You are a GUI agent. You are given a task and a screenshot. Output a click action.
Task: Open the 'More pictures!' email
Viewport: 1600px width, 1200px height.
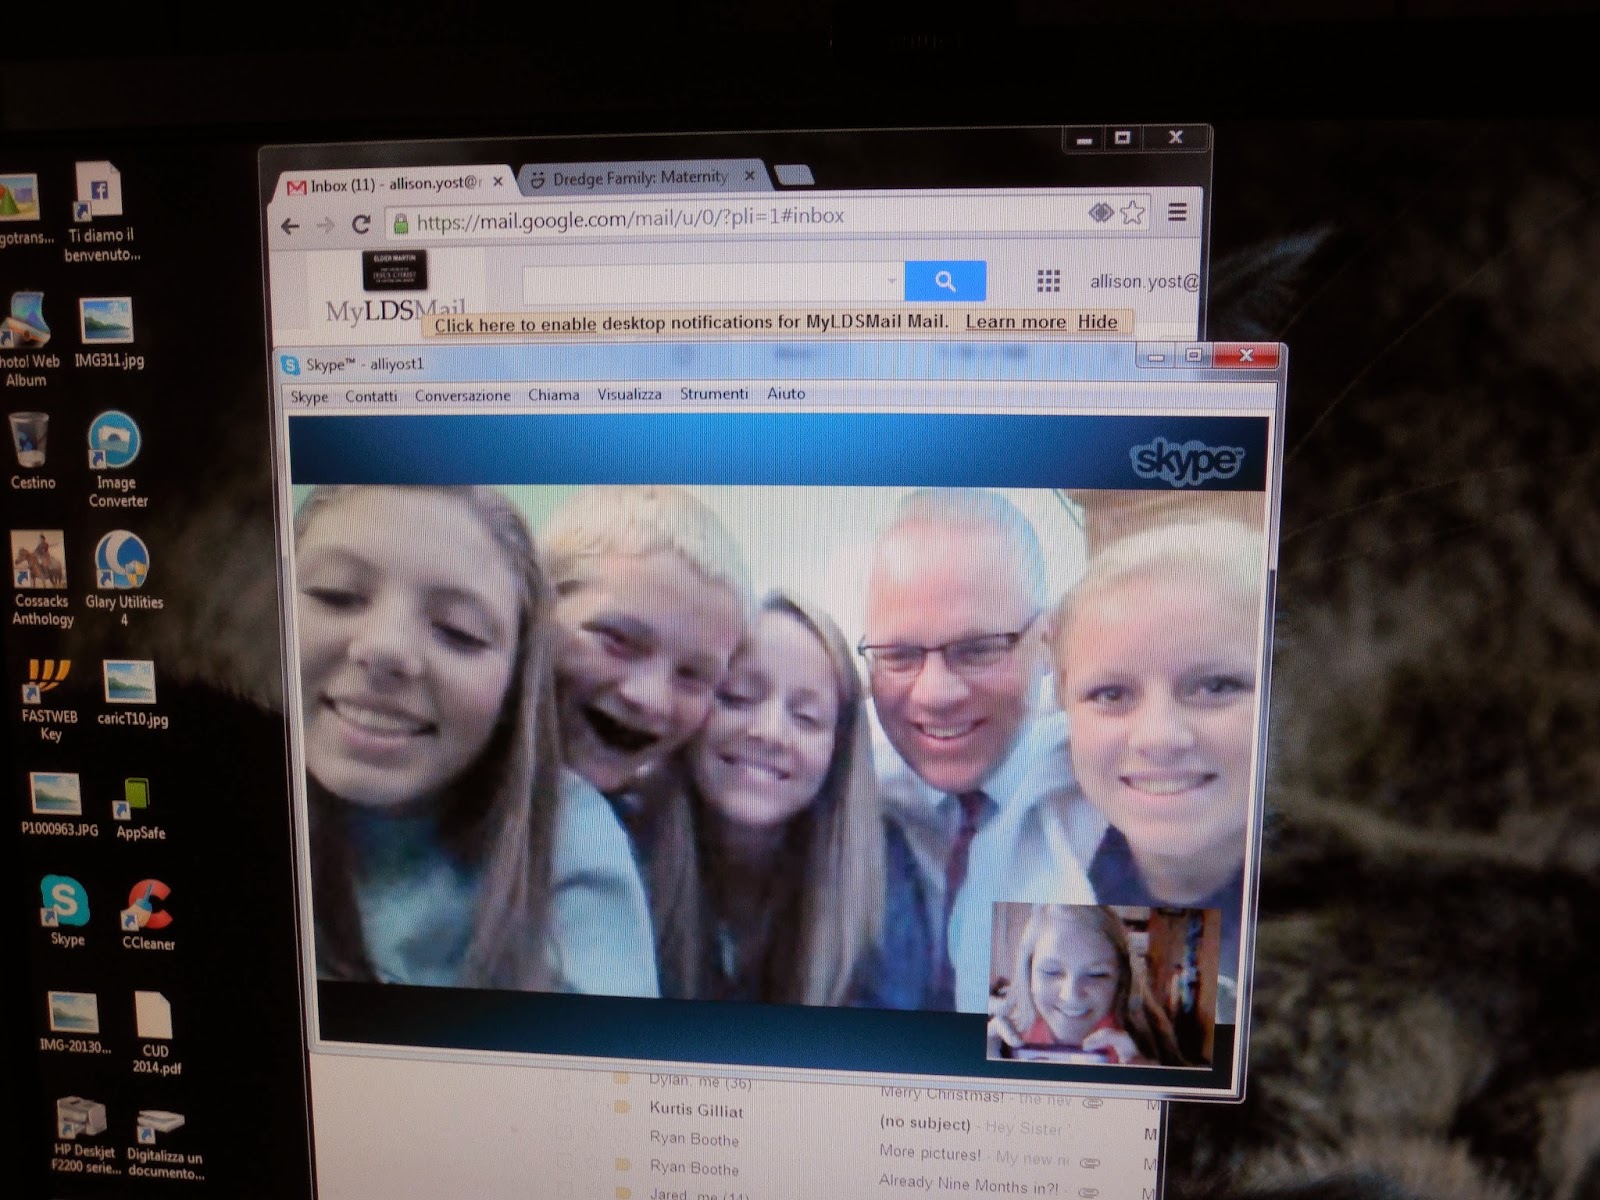(930, 1152)
